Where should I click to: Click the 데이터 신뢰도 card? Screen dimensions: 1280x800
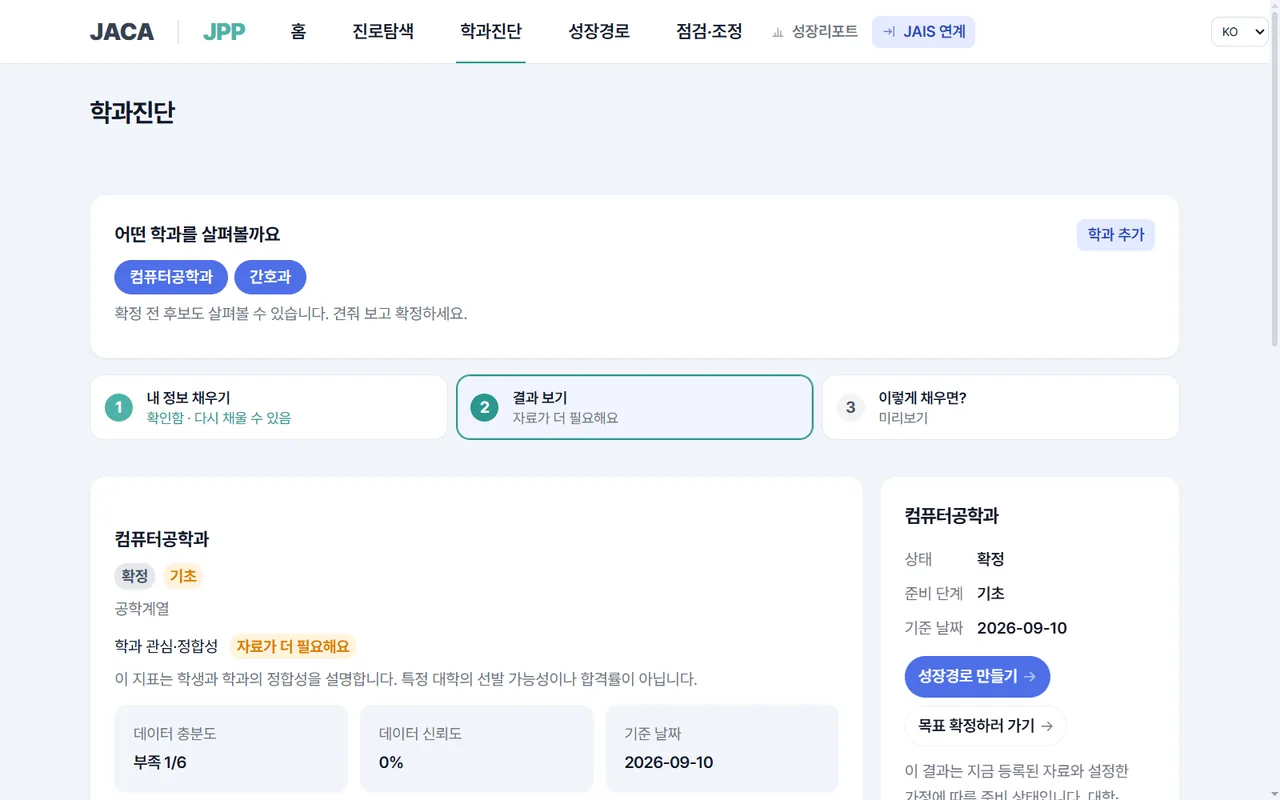pyautogui.click(x=476, y=748)
